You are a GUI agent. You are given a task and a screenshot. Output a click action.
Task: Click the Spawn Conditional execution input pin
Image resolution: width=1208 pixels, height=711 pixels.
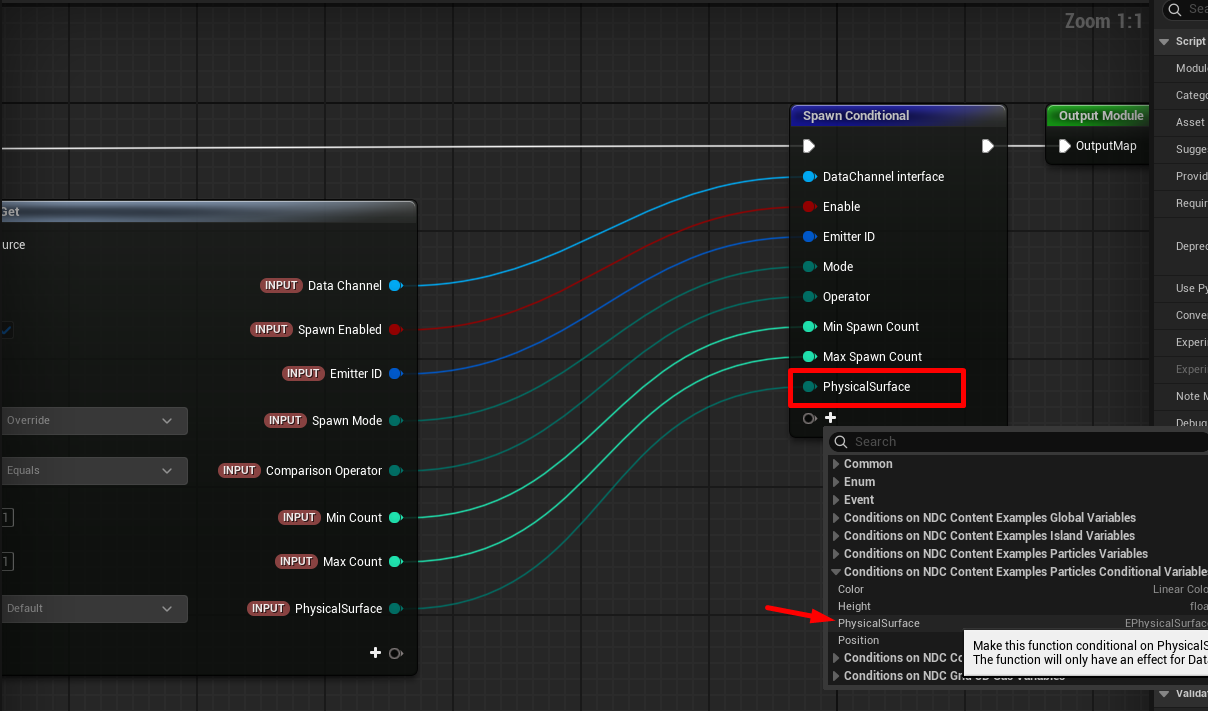click(x=809, y=146)
